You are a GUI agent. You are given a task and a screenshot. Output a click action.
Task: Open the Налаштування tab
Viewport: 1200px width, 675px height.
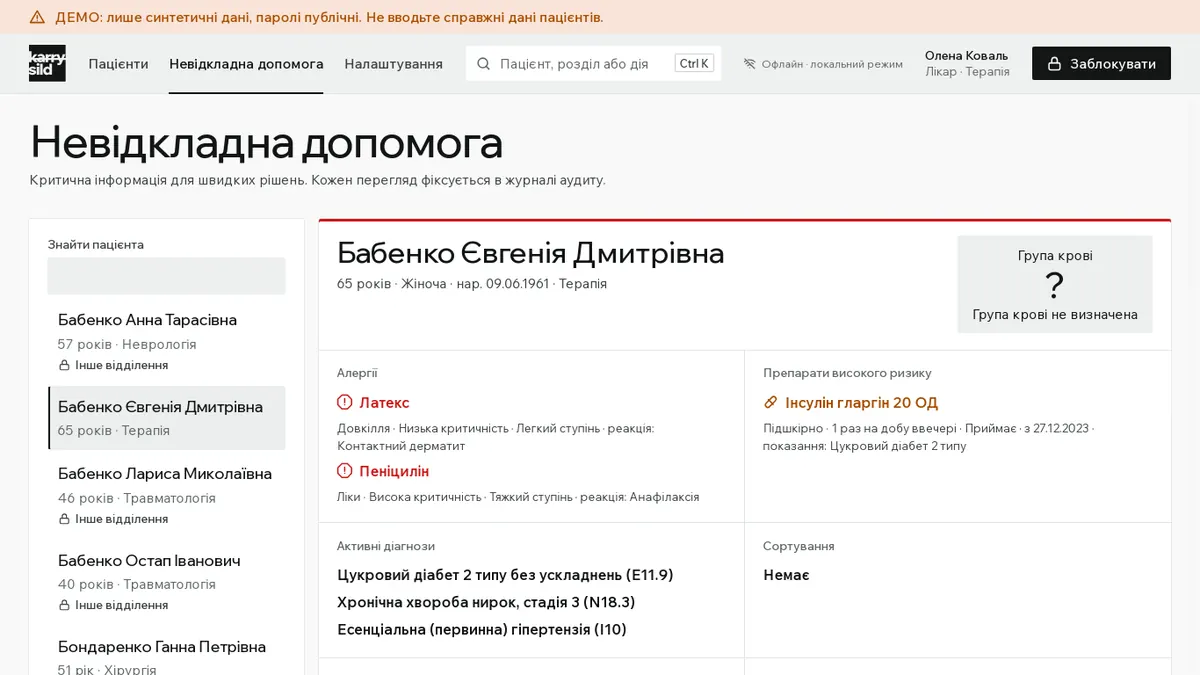[394, 64]
